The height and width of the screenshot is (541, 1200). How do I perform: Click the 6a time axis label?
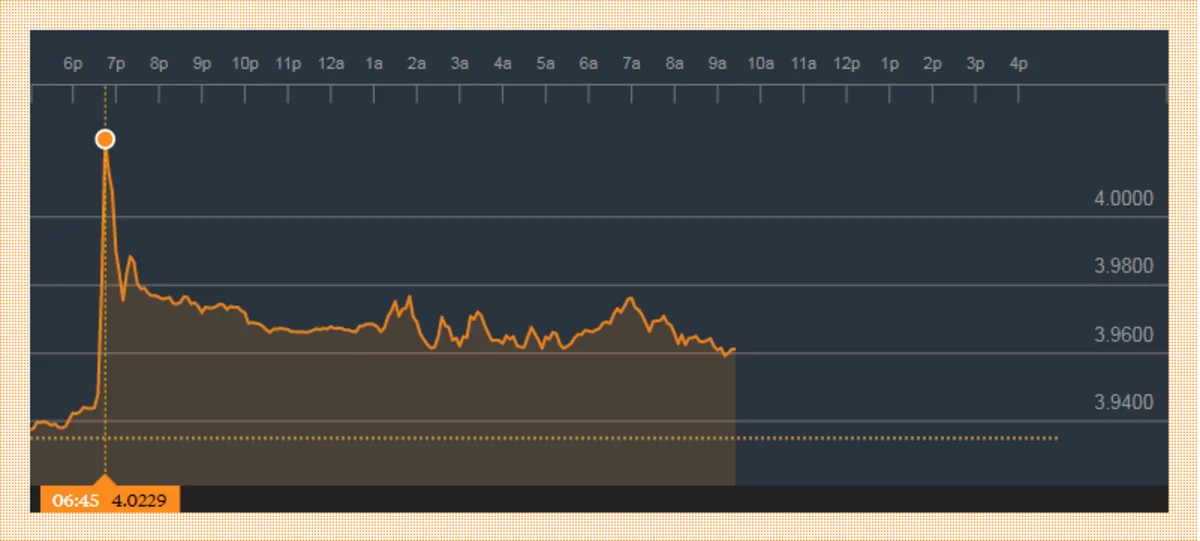(589, 63)
